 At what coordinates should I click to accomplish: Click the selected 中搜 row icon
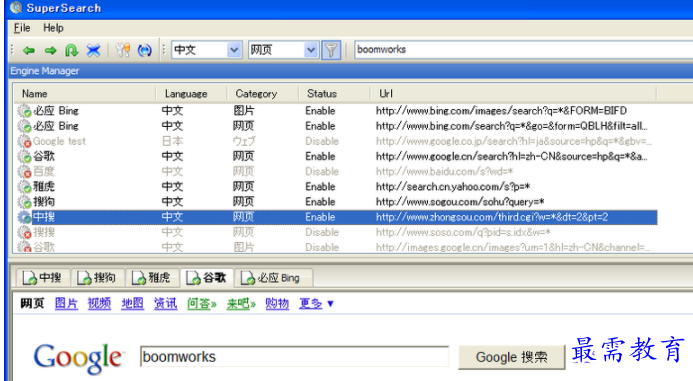tap(24, 217)
